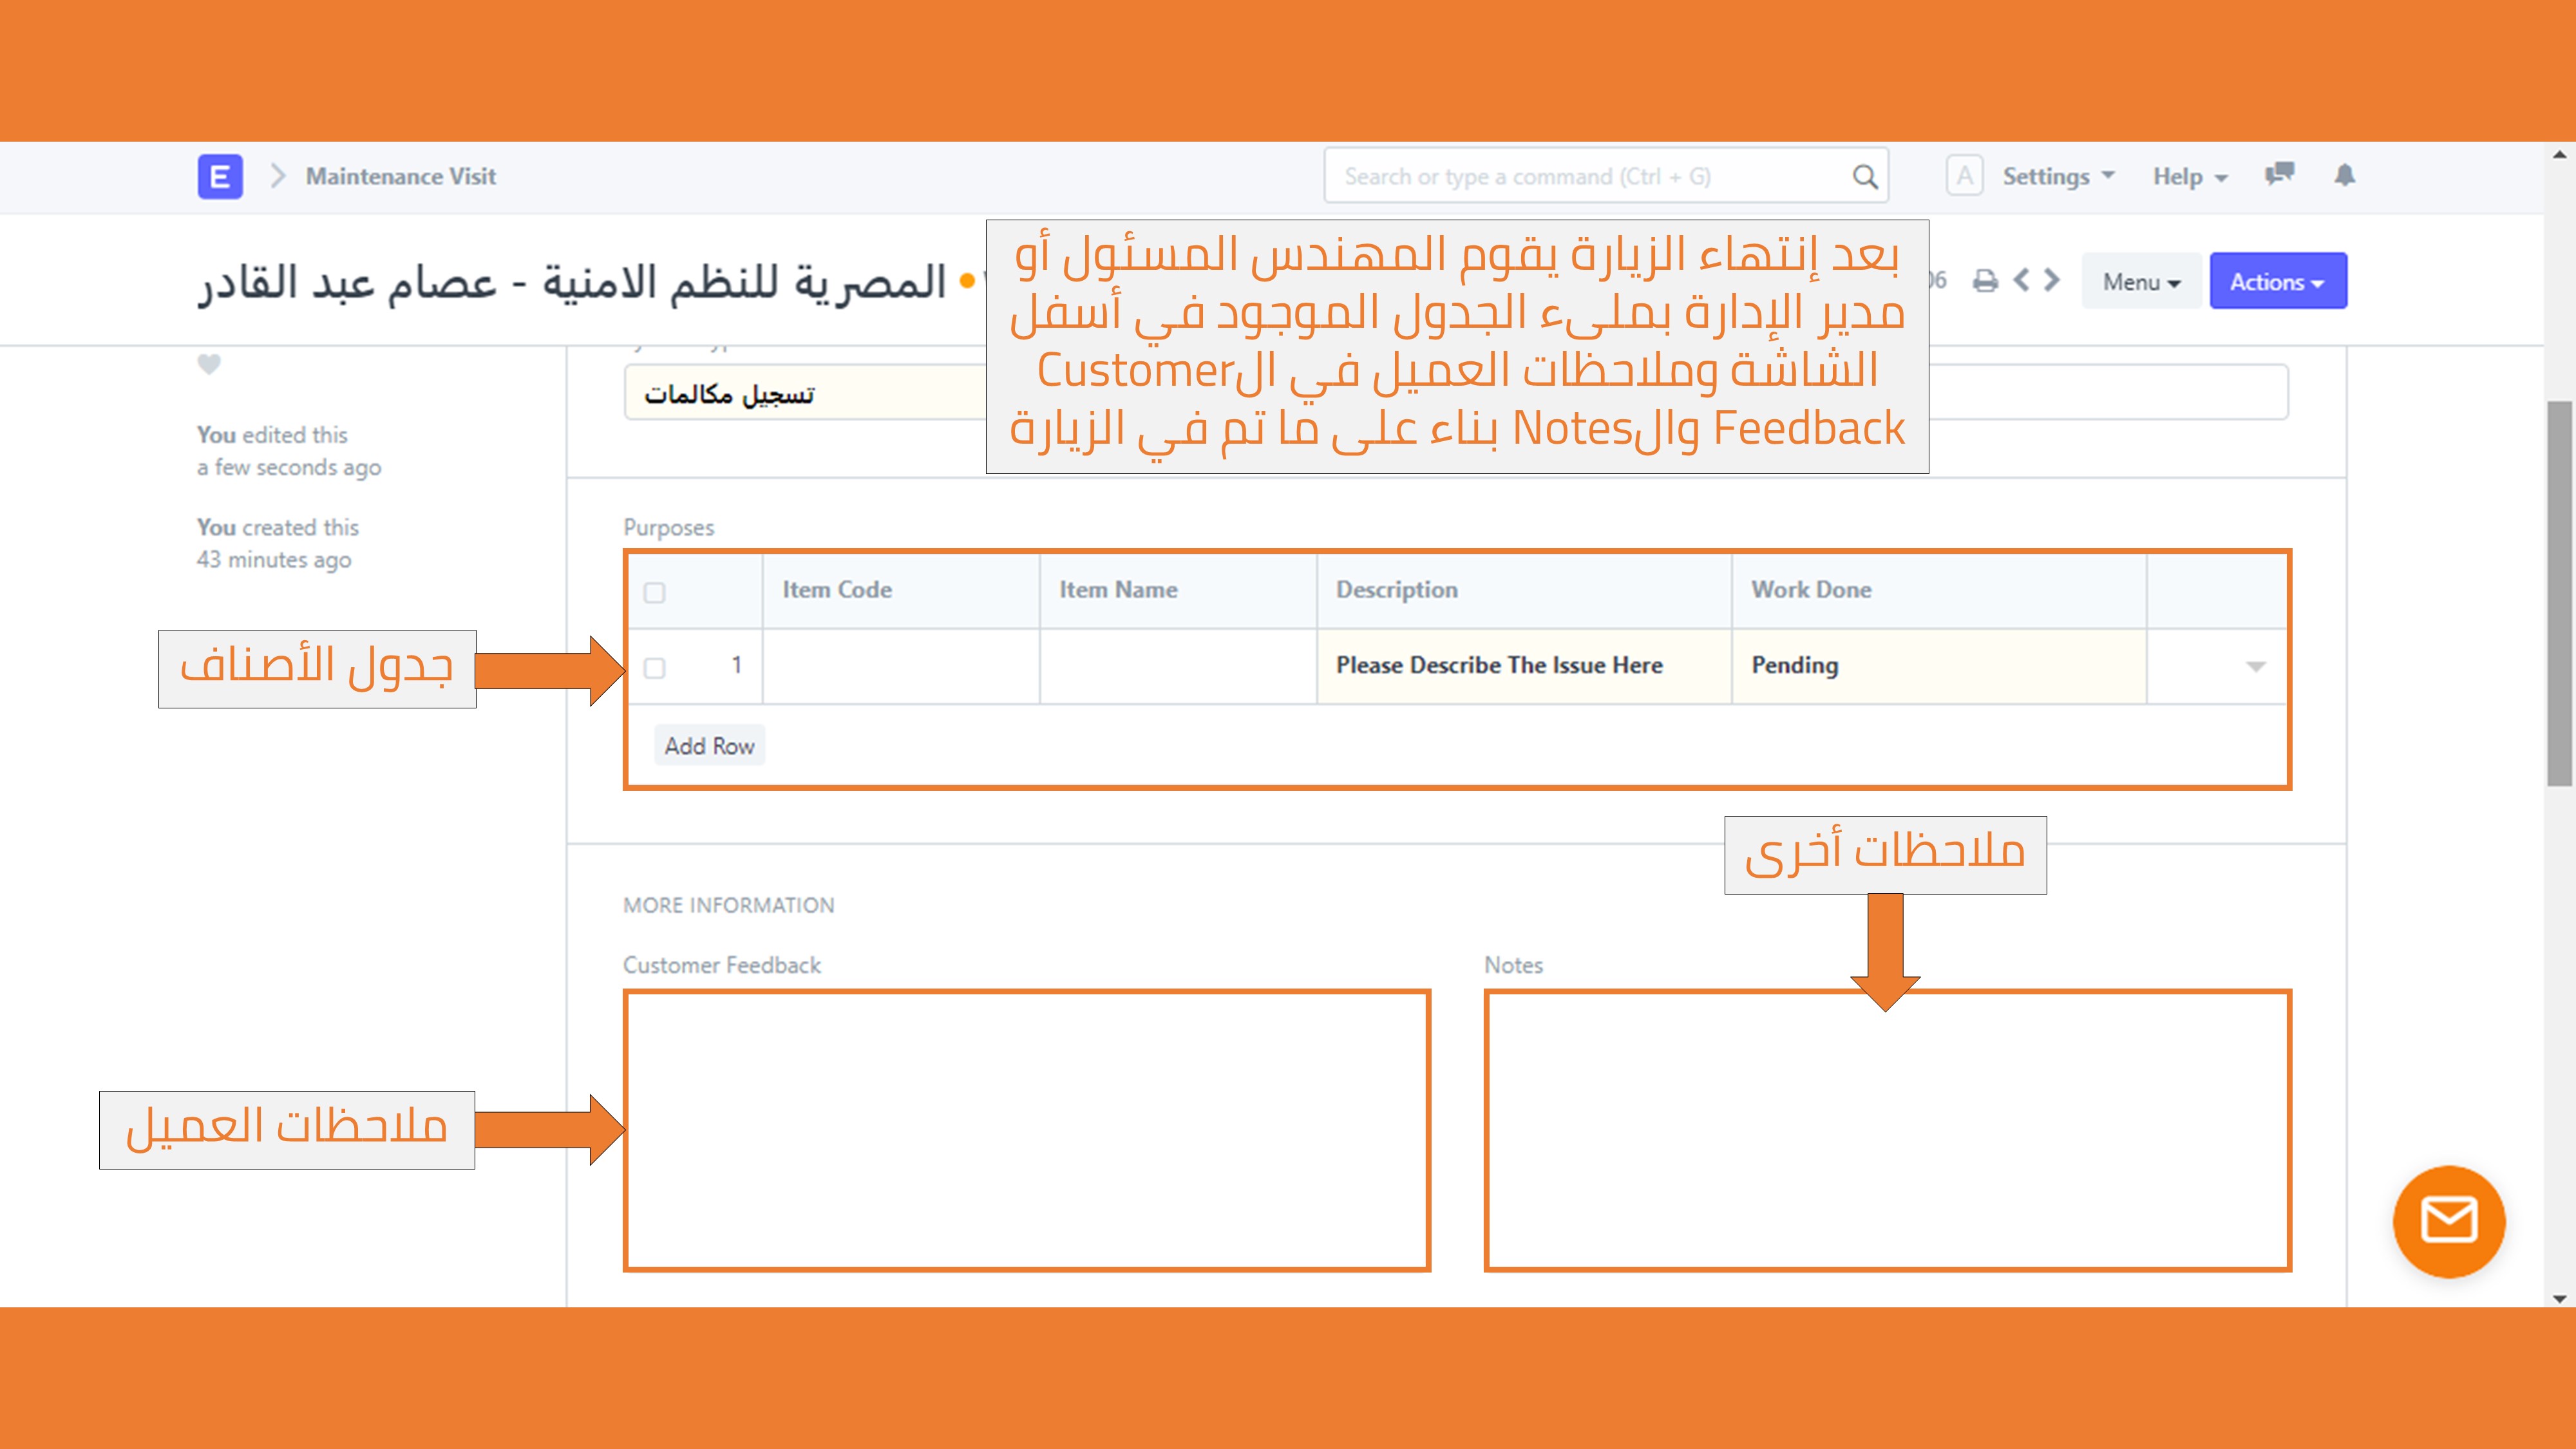Click the search magnifier icon
Image resolution: width=2576 pixels, height=1449 pixels.
tap(1864, 177)
